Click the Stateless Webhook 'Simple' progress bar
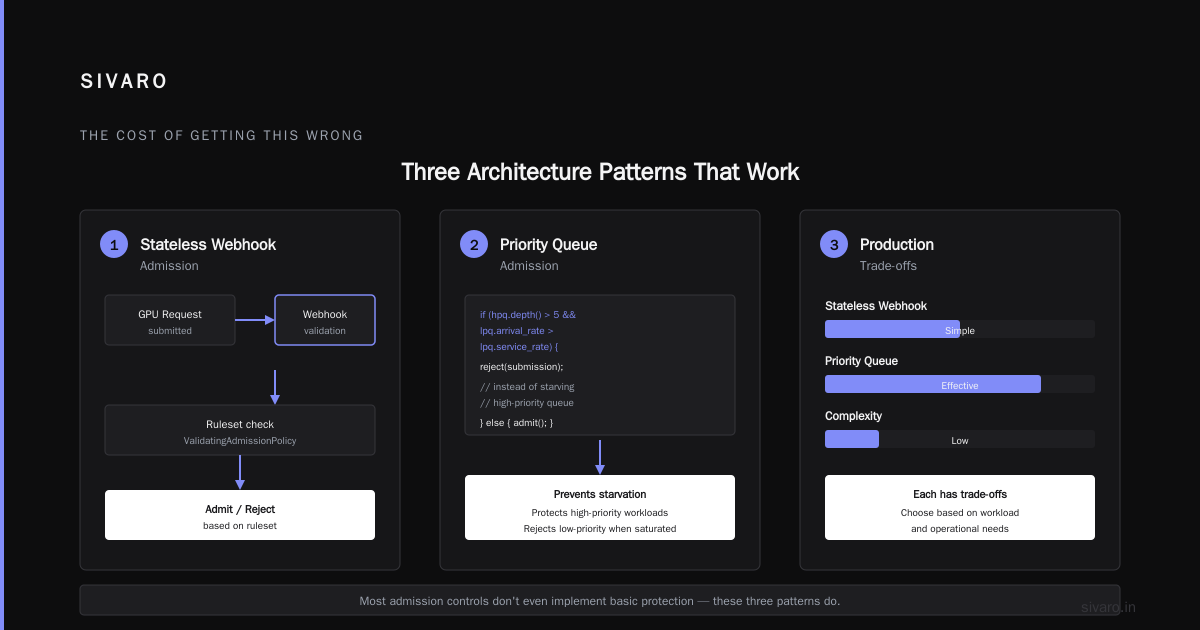 pos(960,329)
